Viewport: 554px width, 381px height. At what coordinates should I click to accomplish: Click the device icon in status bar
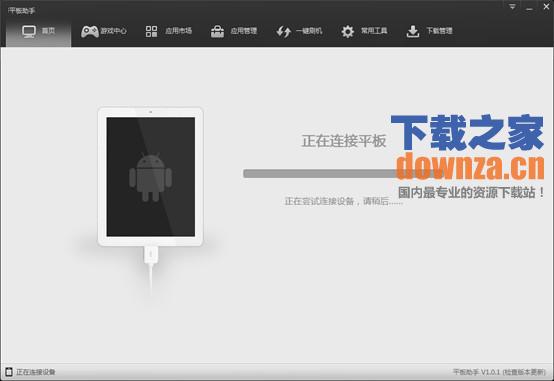point(9,372)
